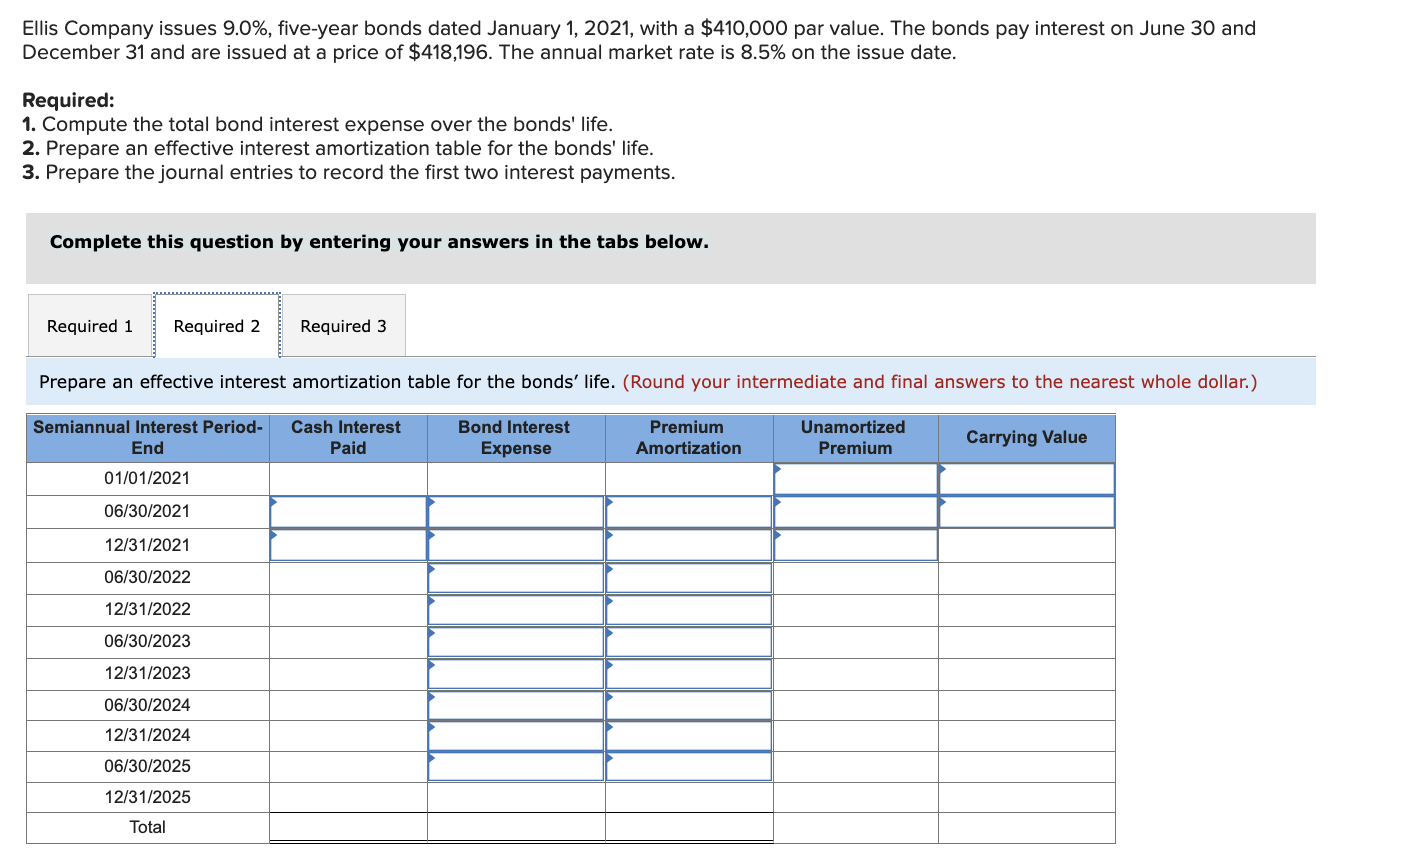Click Cash Interest Paid cell for 06/30/2021
This screenshot has height=856, width=1408.
click(x=348, y=512)
